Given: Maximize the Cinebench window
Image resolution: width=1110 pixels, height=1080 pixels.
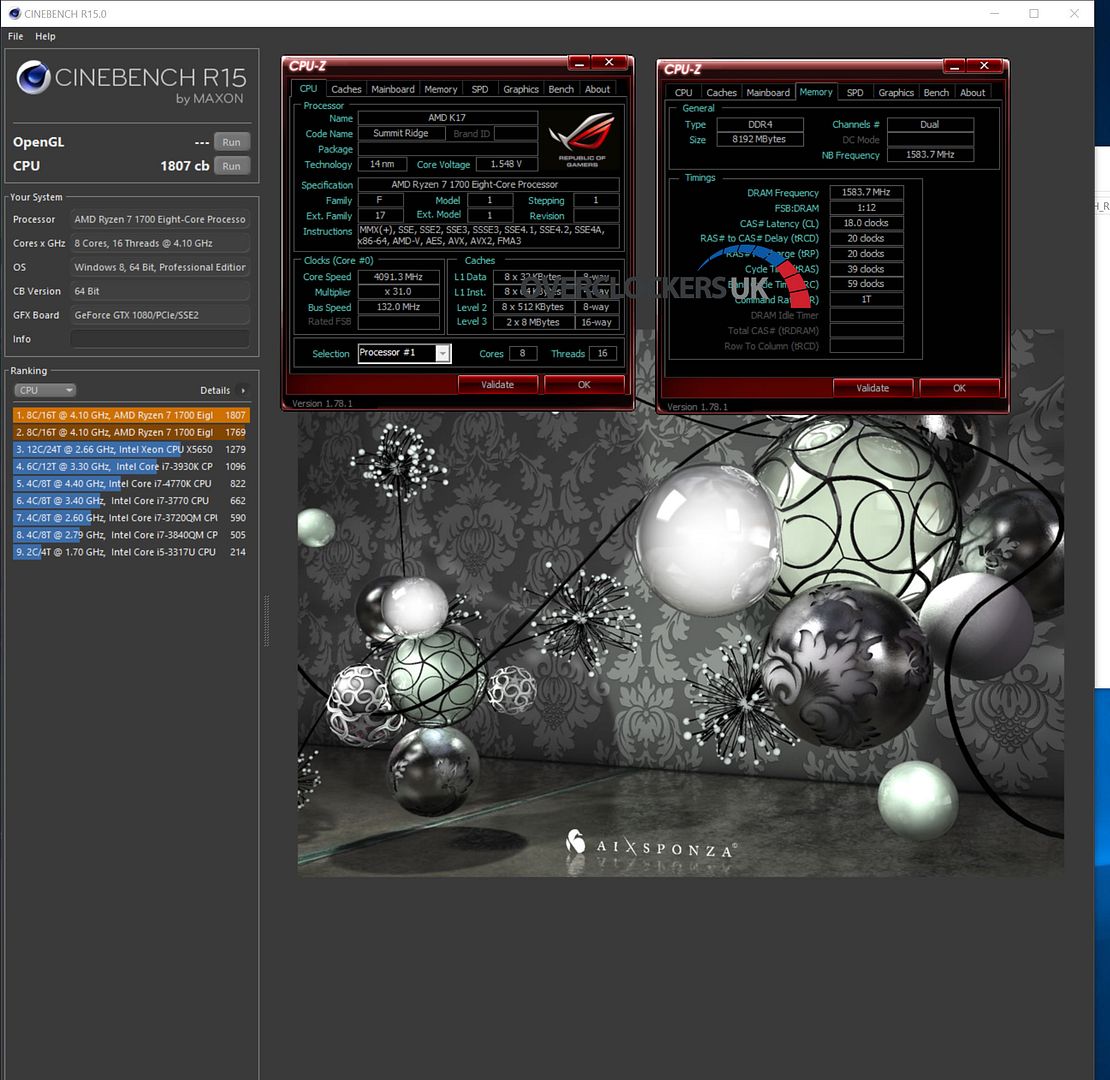Looking at the screenshot, I should [x=1034, y=13].
